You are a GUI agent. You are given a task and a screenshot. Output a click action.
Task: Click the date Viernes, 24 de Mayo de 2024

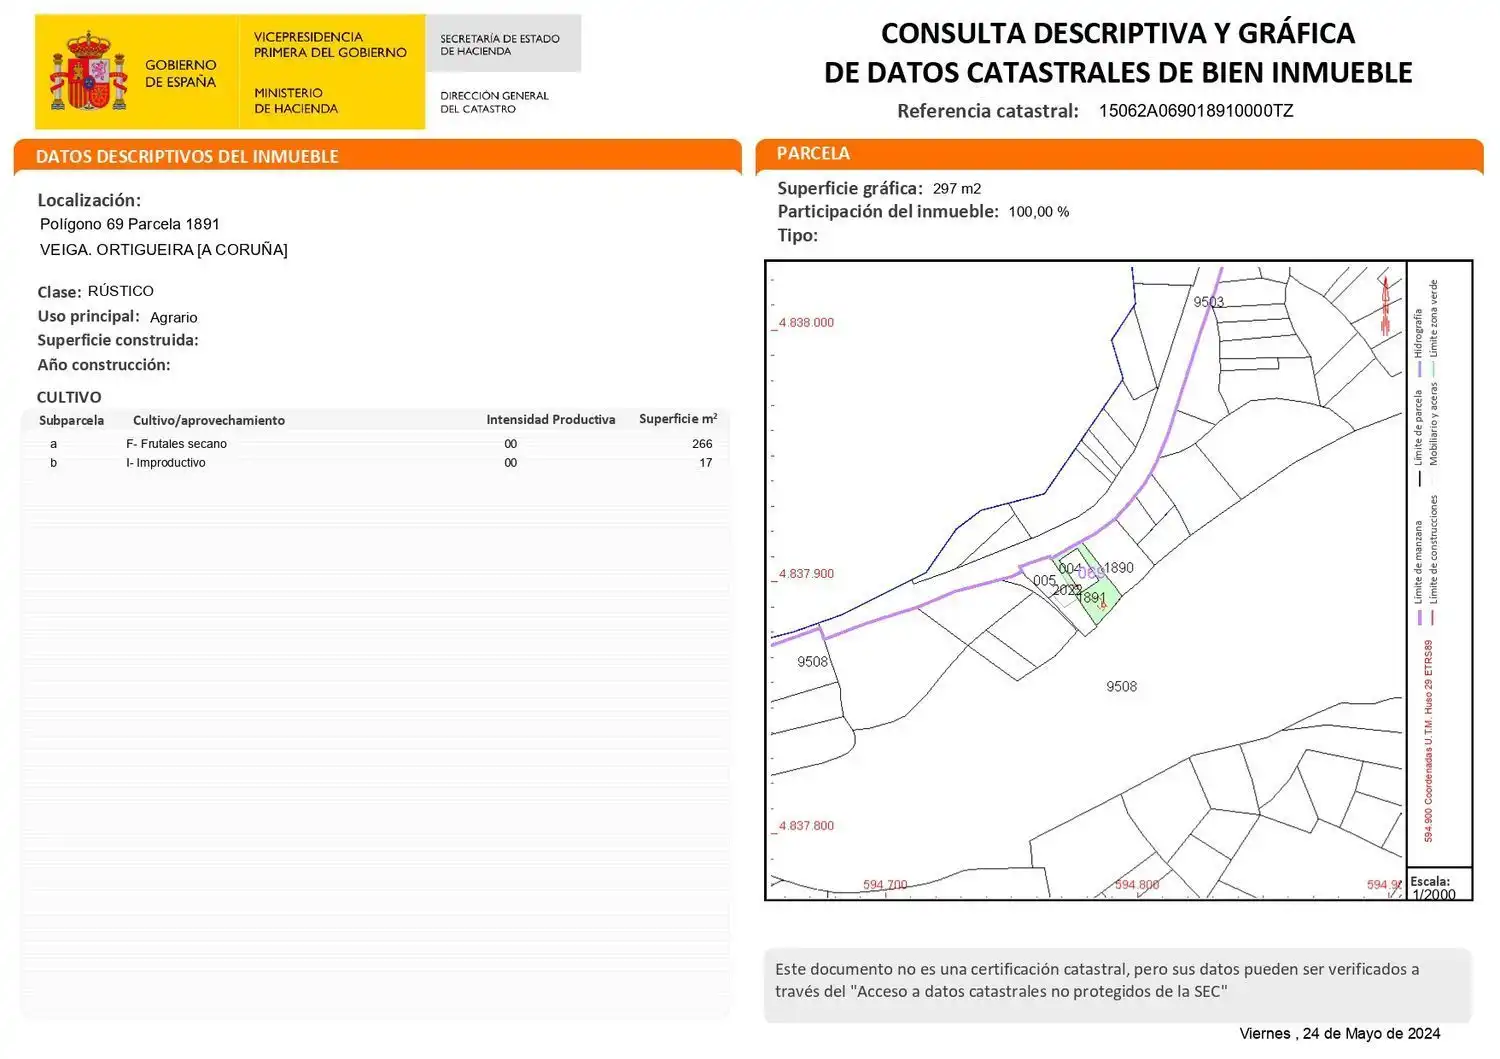click(x=1340, y=1034)
